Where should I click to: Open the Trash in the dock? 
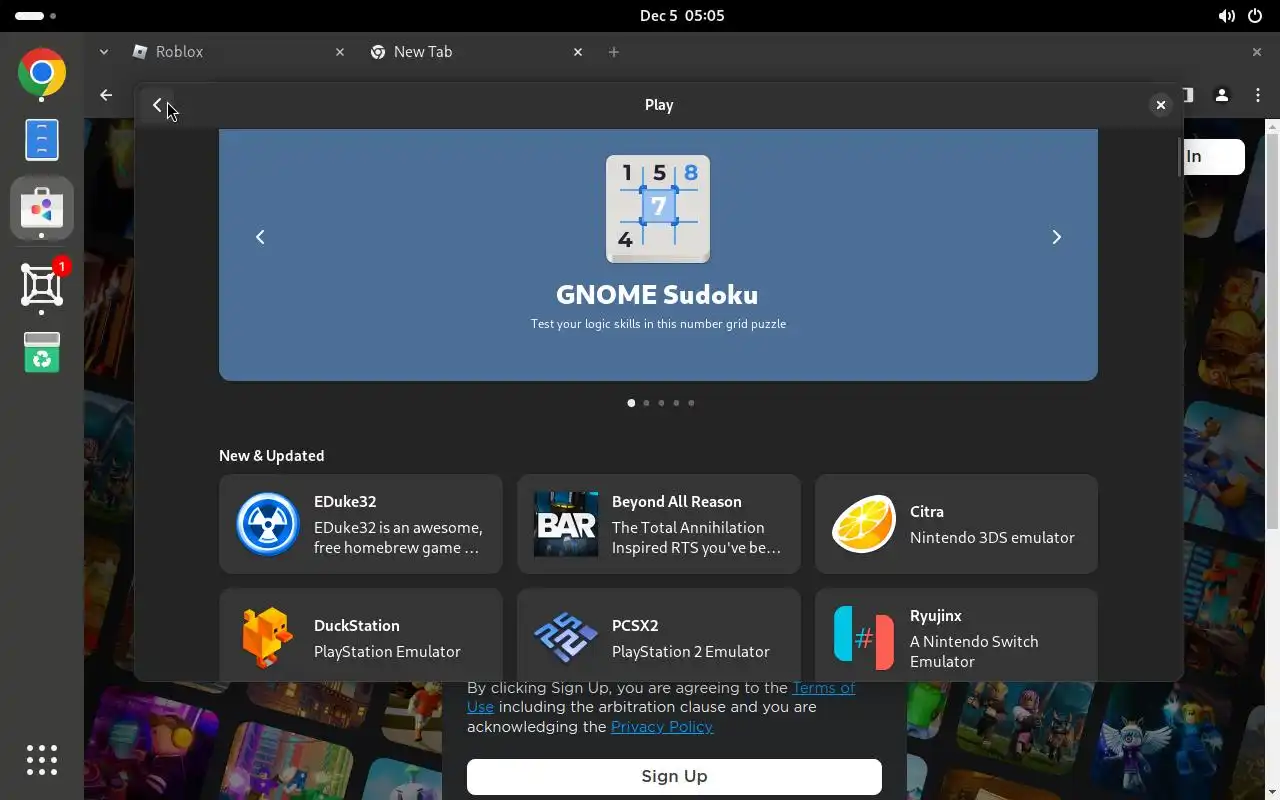[x=42, y=352]
